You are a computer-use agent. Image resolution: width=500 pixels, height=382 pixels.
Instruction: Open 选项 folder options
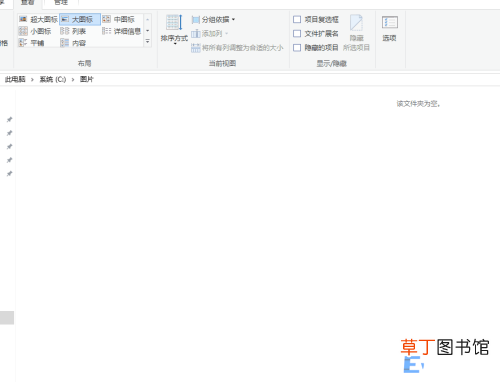389,29
